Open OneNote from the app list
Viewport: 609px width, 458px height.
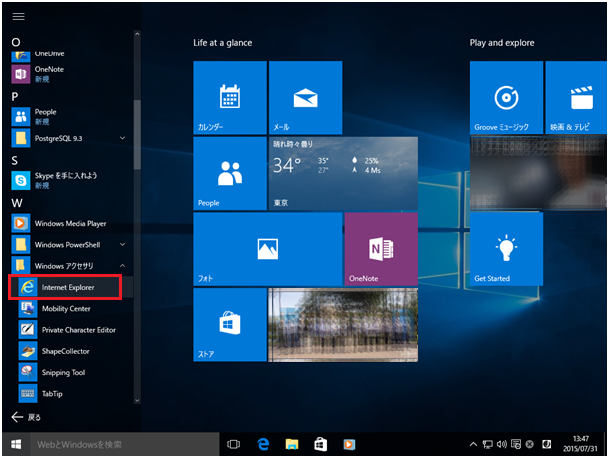click(x=72, y=73)
